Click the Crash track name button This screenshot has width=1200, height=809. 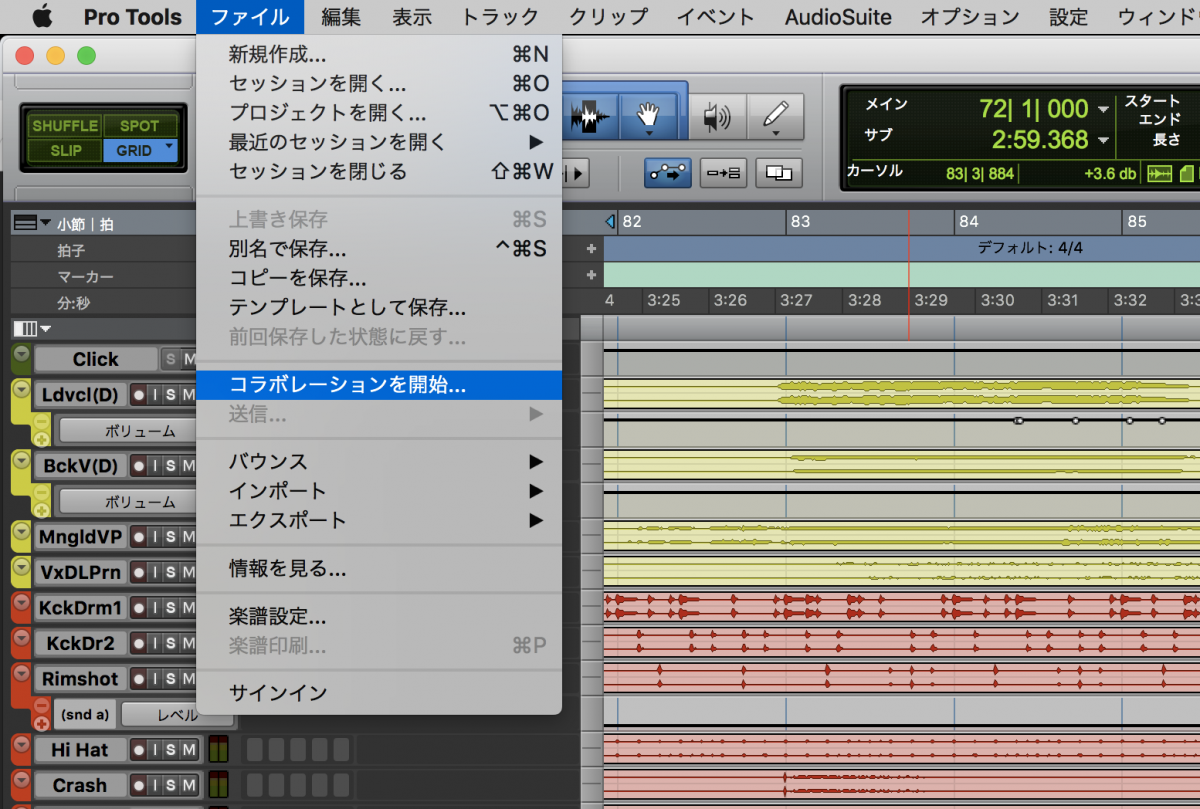click(80, 786)
